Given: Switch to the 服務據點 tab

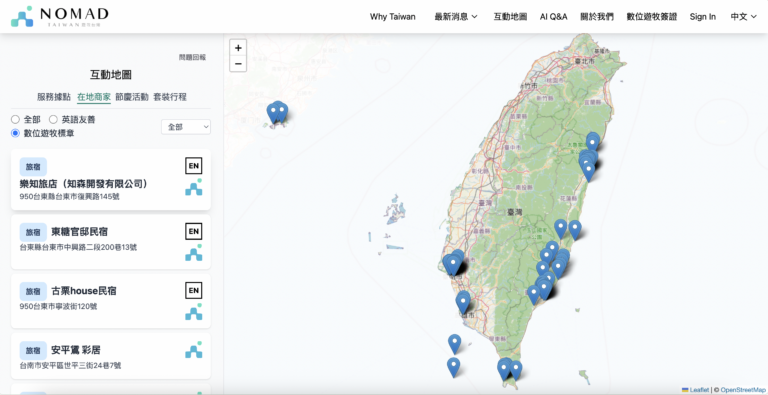Looking at the screenshot, I should tap(54, 97).
